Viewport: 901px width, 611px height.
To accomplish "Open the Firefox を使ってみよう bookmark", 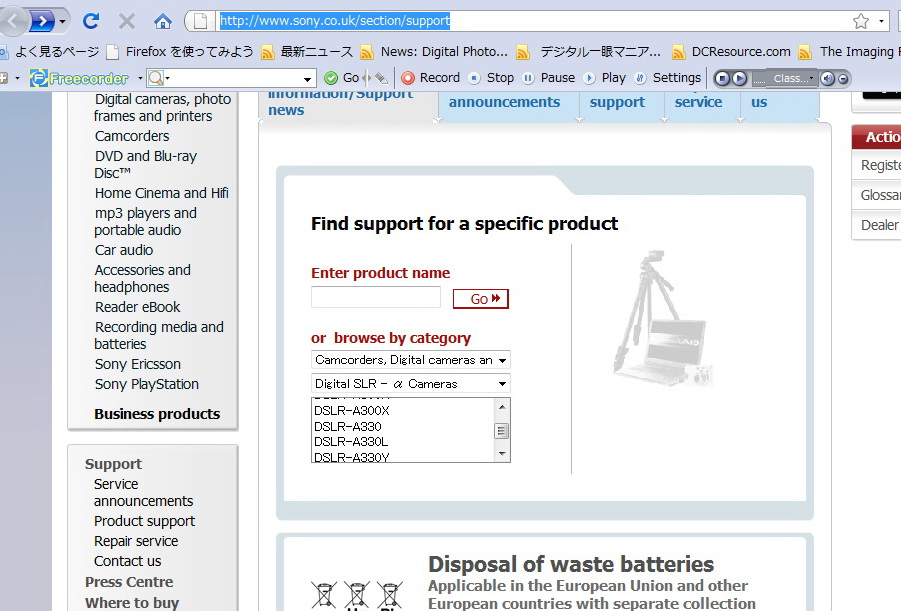I will coord(180,52).
